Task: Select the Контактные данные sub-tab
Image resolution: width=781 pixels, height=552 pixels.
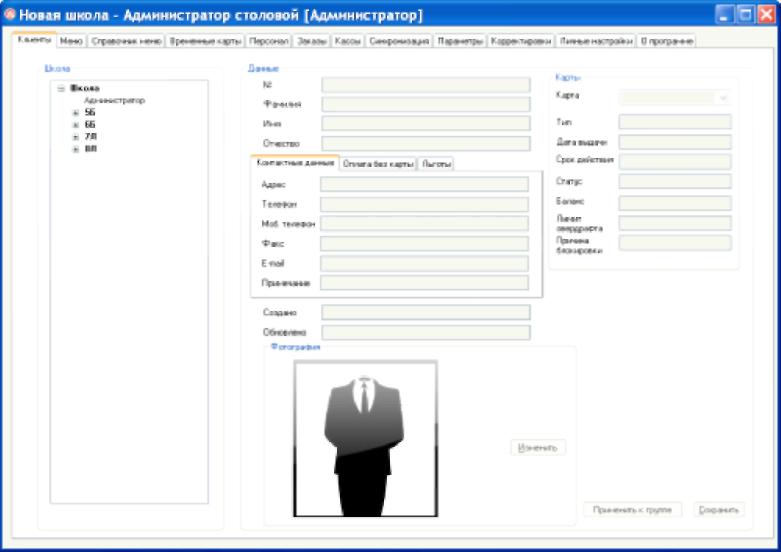Action: 295,162
